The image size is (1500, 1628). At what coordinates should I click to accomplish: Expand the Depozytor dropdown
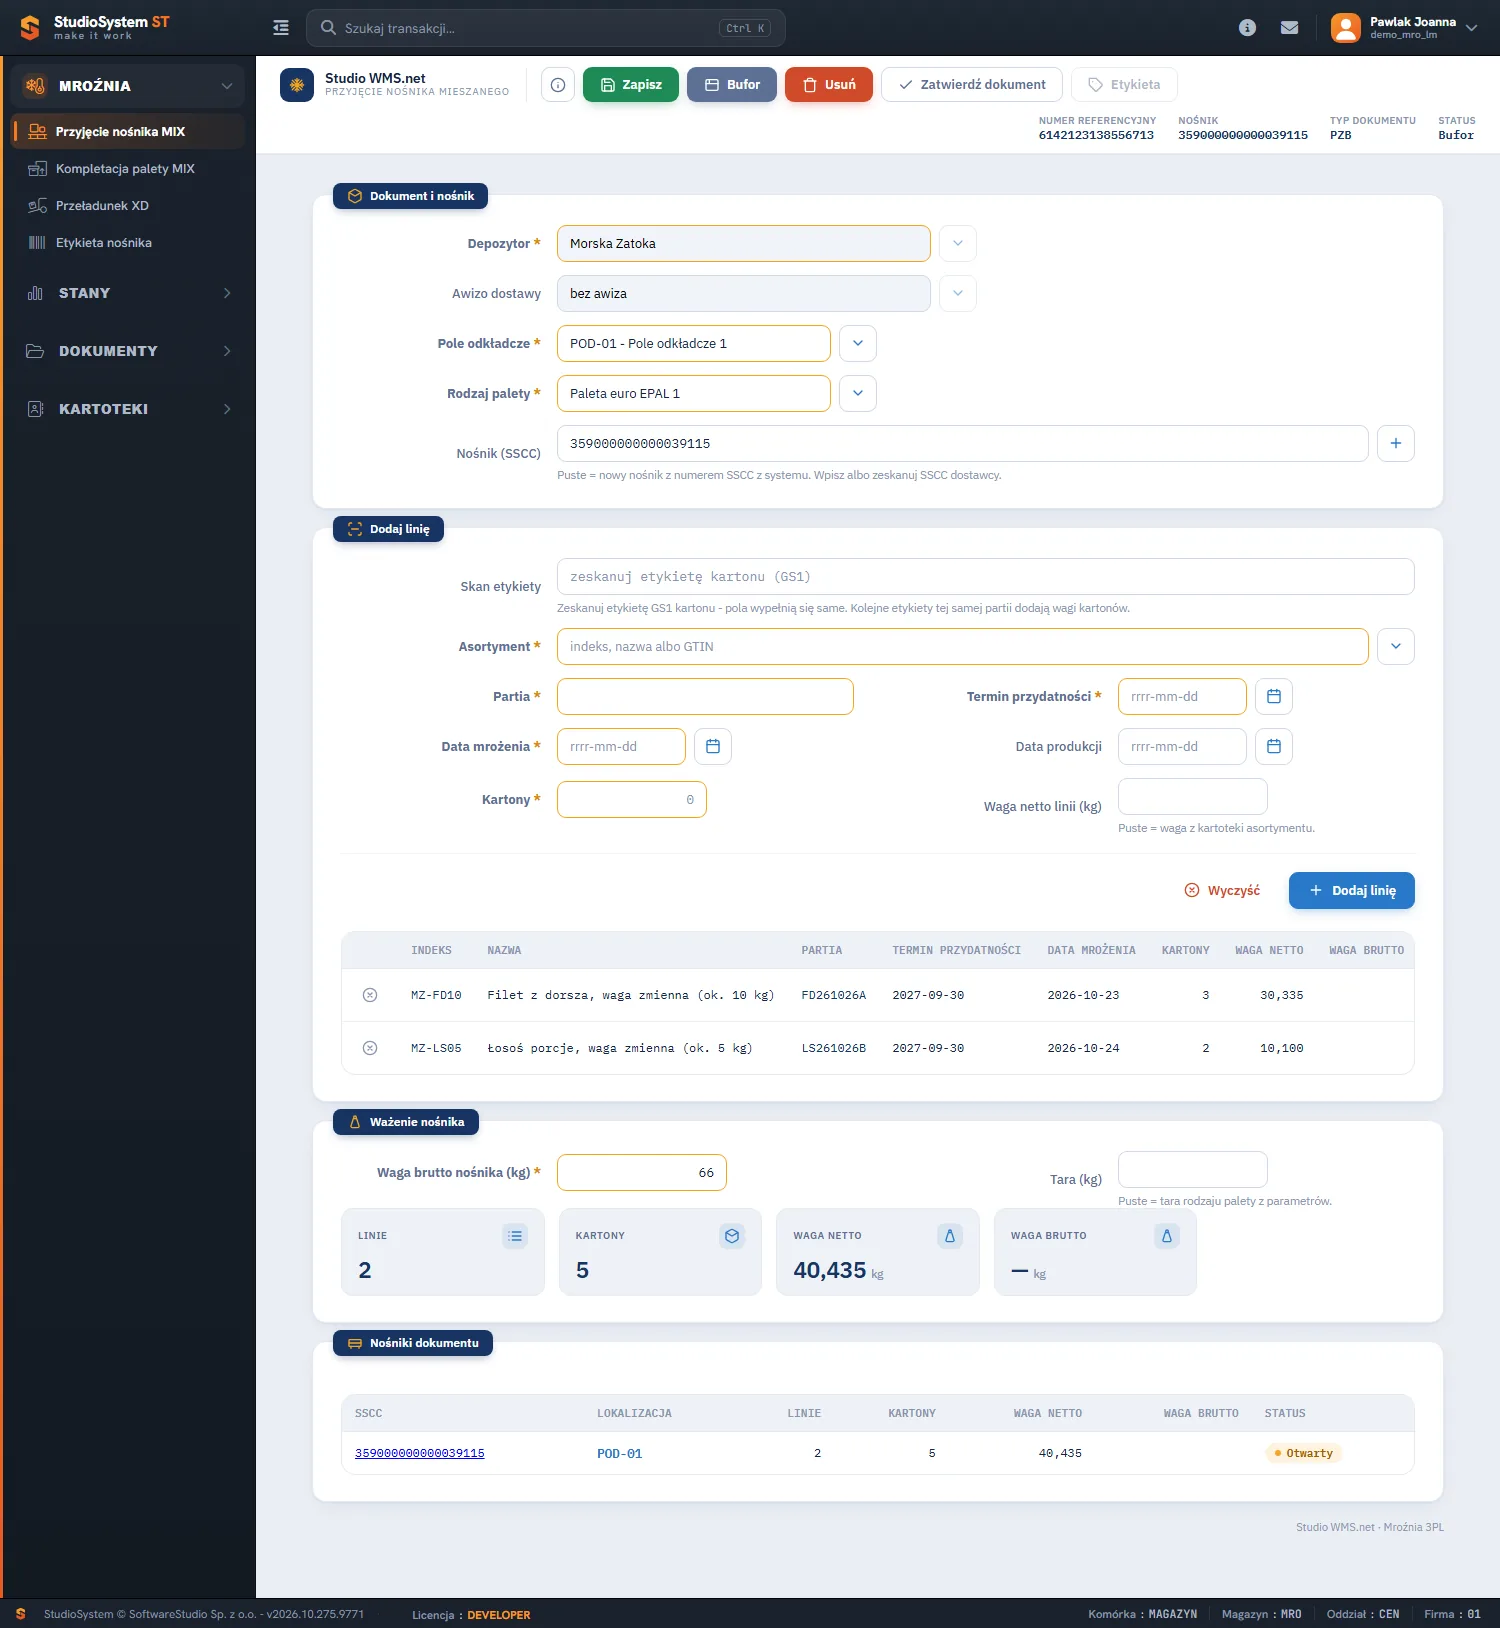pos(958,243)
